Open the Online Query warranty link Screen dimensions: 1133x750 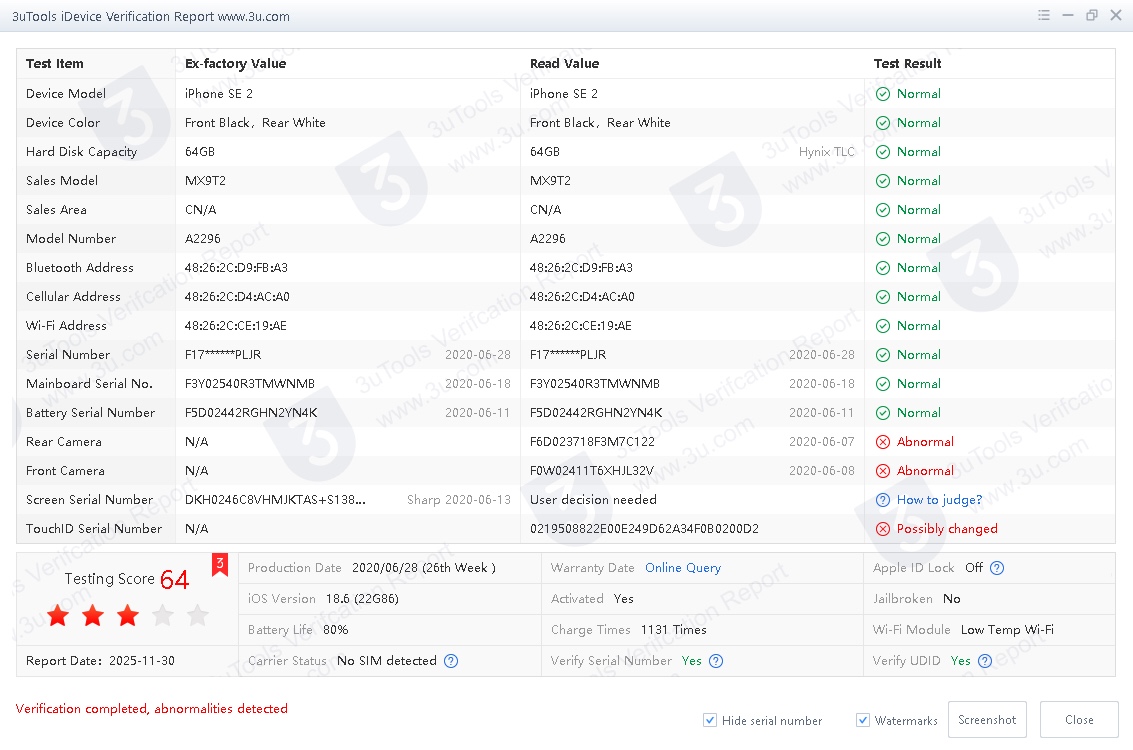(682, 568)
